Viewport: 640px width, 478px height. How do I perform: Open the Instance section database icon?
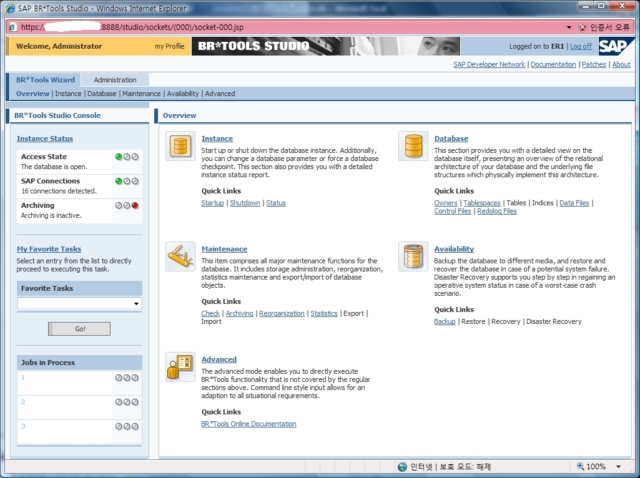[180, 146]
